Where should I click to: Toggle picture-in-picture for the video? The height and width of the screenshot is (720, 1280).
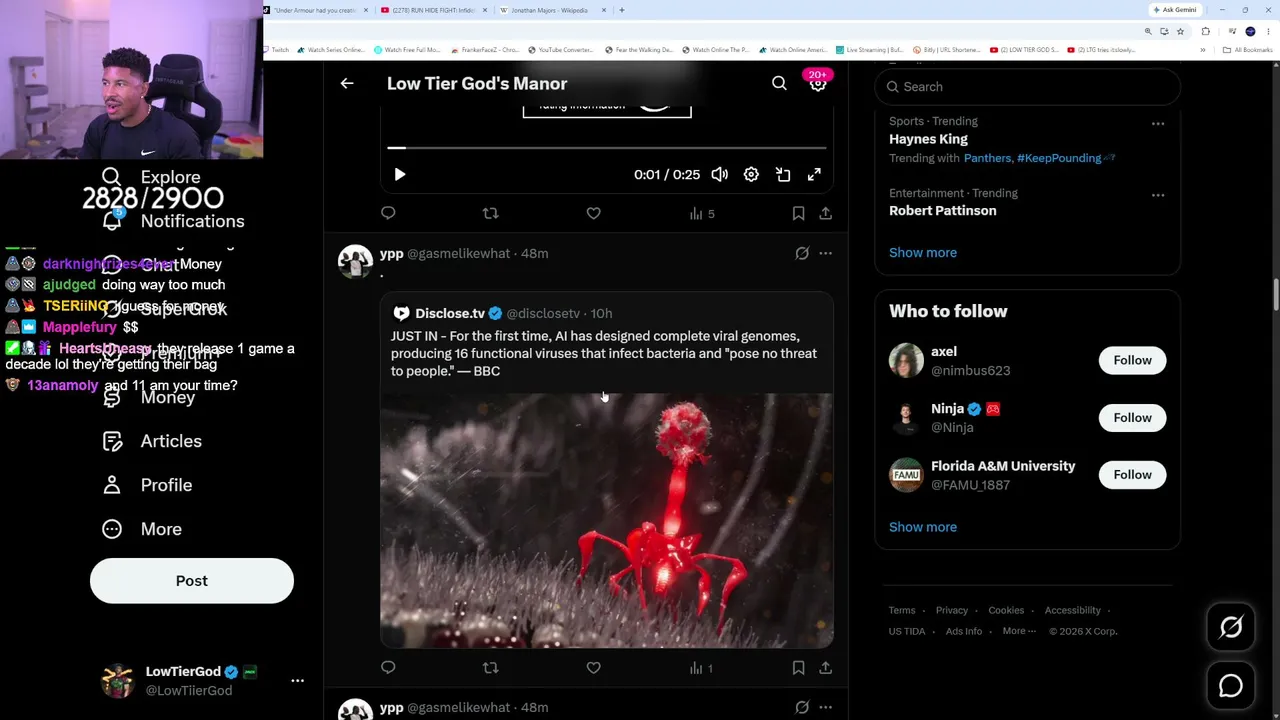(x=783, y=174)
